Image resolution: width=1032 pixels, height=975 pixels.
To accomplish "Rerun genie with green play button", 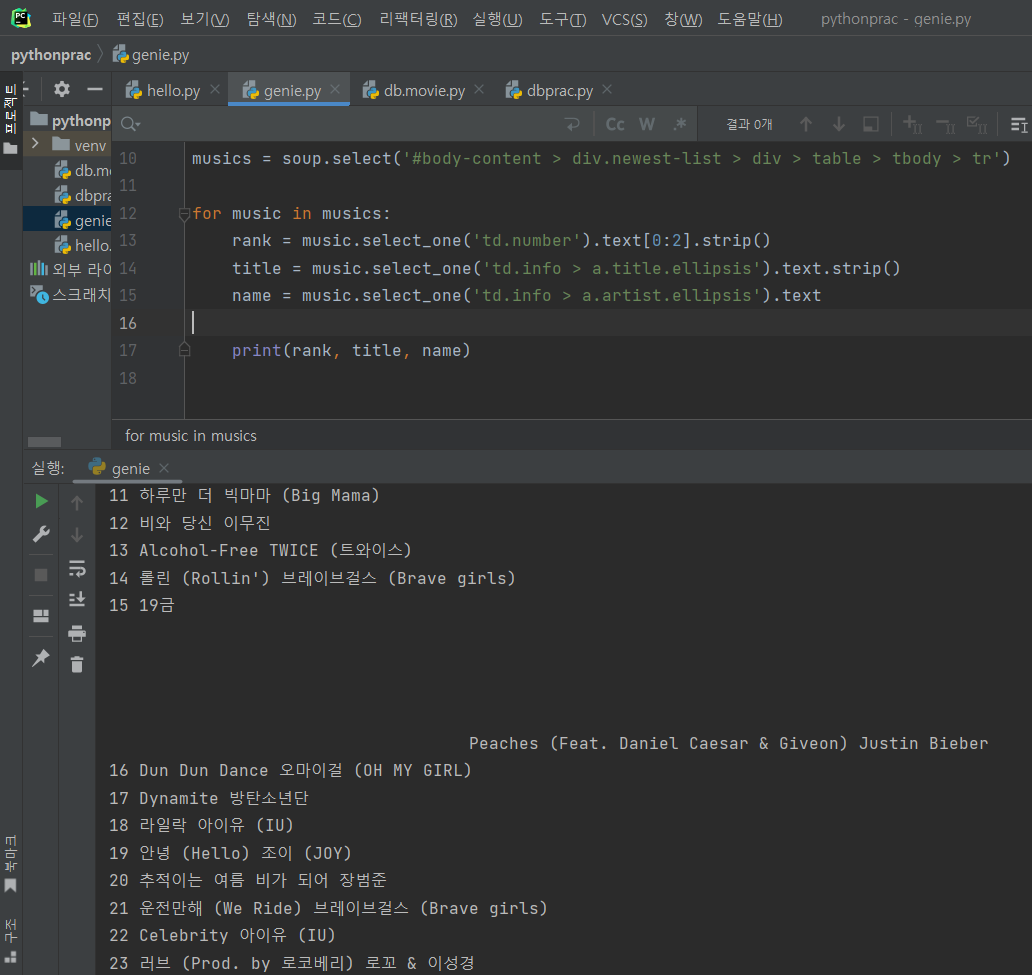I will click(x=41, y=501).
